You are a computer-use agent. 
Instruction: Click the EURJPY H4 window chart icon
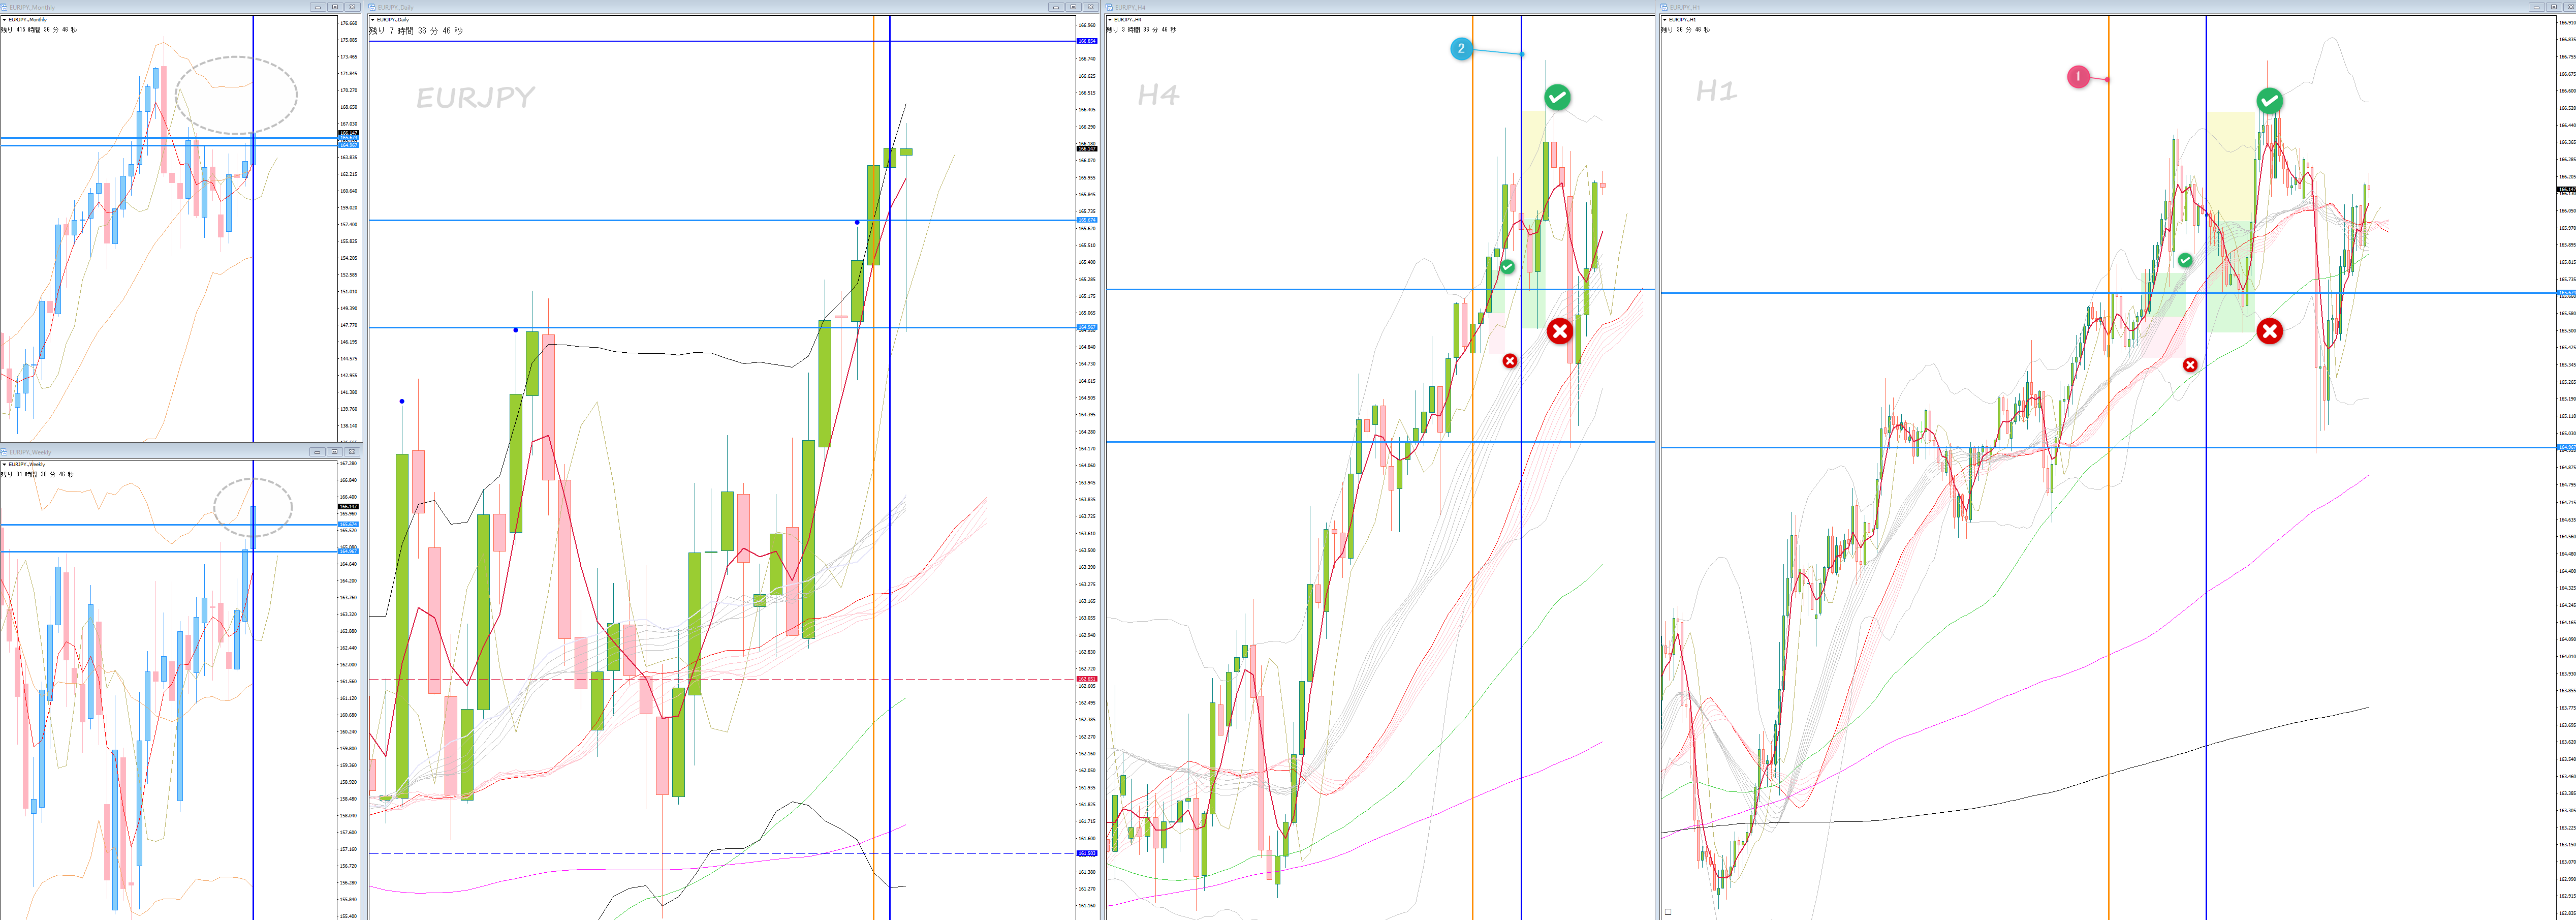point(1109,7)
